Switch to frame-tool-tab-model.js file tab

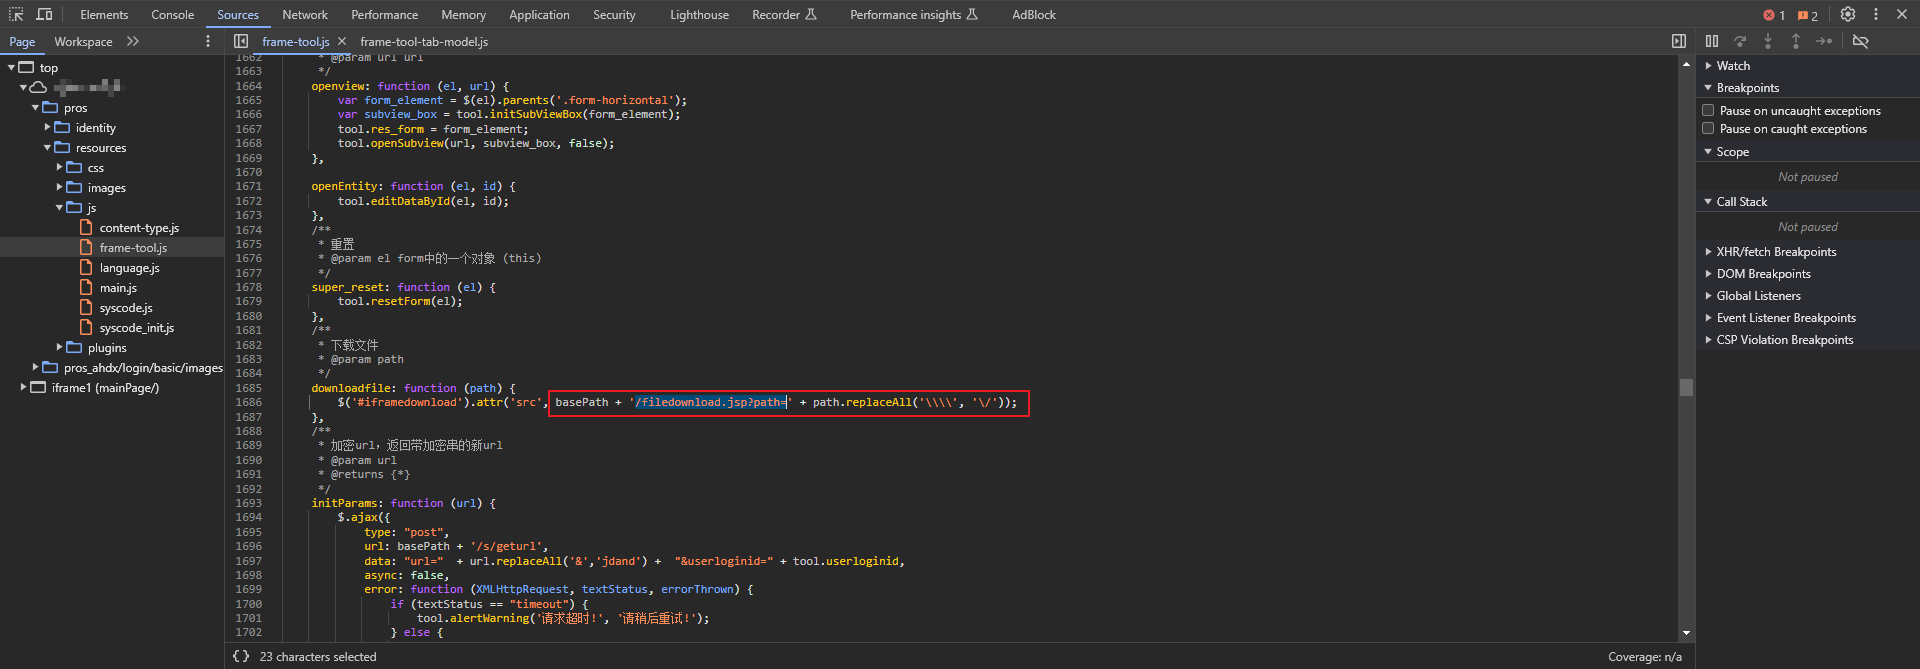[424, 42]
